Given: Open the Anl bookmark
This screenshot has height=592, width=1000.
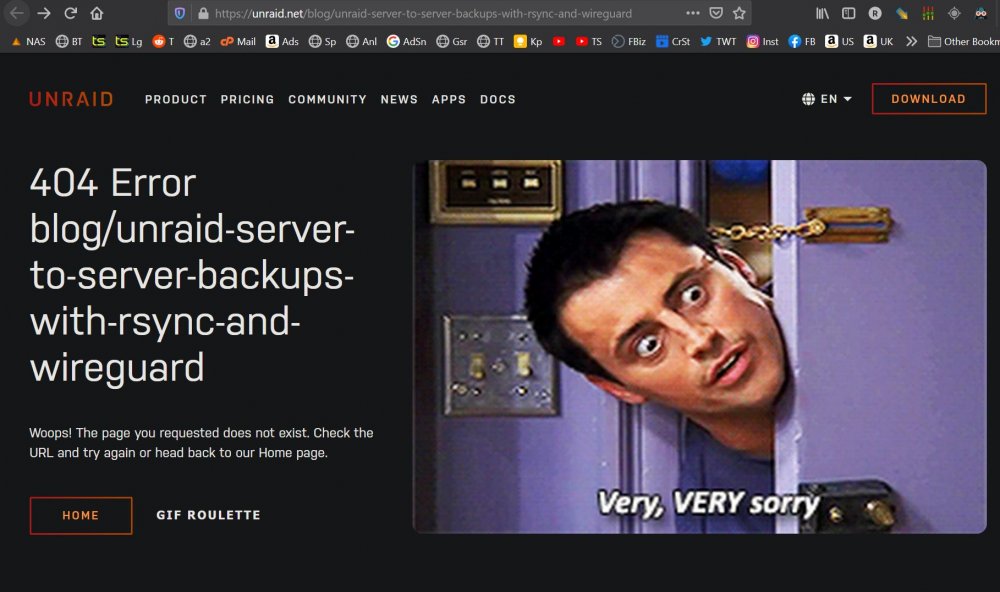Looking at the screenshot, I should [361, 41].
